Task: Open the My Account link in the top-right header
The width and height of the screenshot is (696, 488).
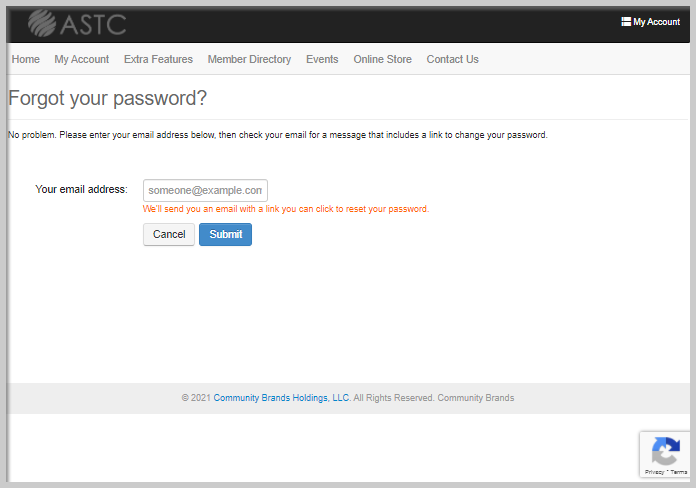Action: tap(656, 22)
